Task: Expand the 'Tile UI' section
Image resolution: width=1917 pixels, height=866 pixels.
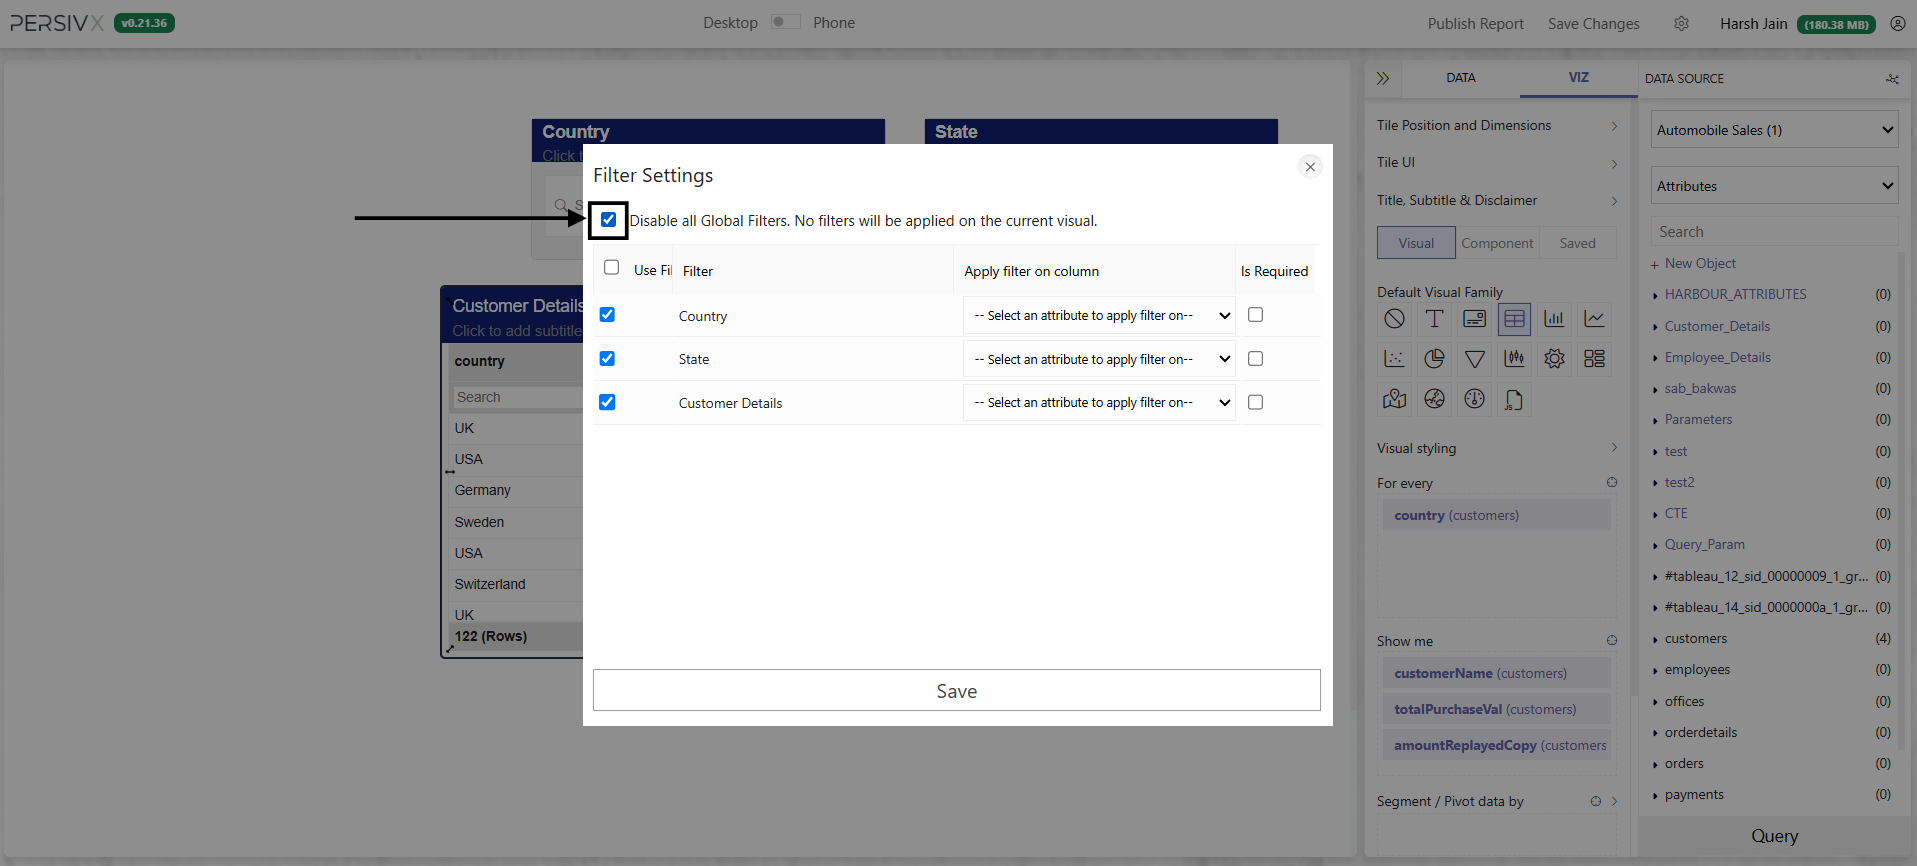Action: [1496, 162]
